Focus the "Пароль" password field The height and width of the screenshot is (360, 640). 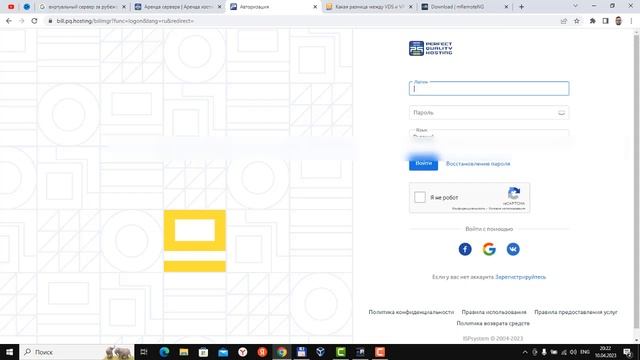coord(489,113)
